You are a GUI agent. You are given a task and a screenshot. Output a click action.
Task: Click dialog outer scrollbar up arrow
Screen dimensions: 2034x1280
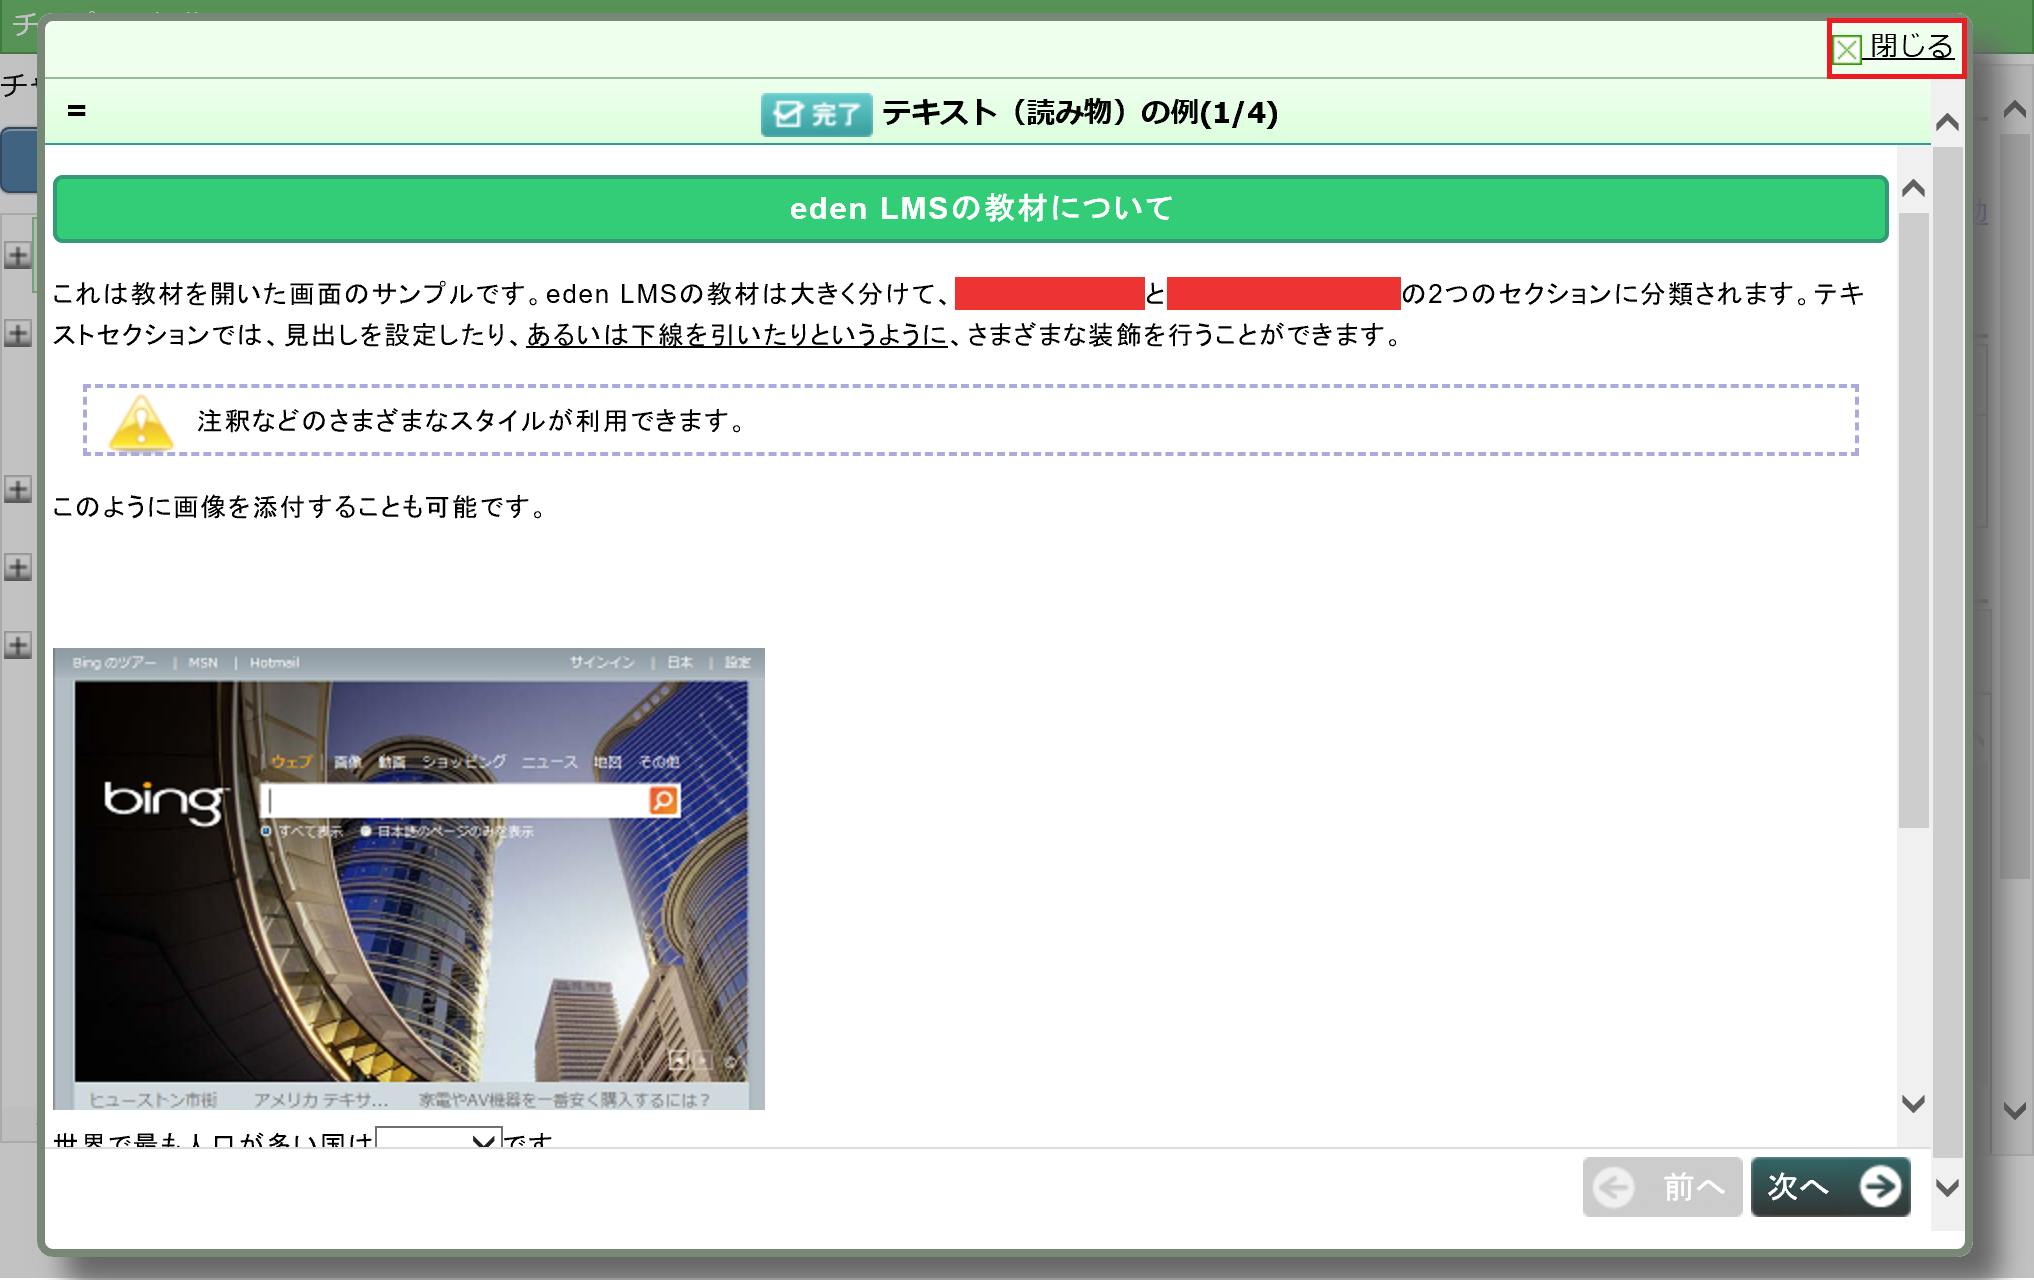tap(1947, 123)
